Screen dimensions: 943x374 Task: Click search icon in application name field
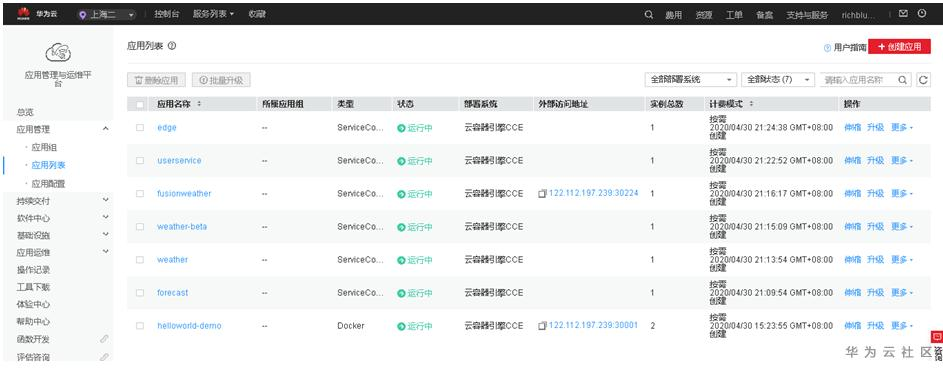pos(903,80)
